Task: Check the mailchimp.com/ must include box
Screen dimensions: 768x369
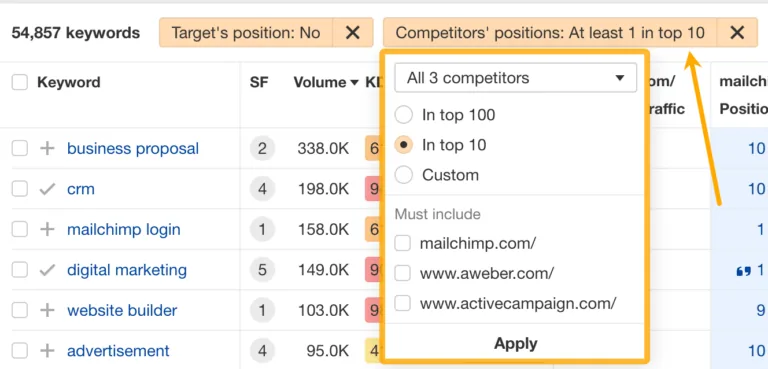Action: [x=403, y=243]
